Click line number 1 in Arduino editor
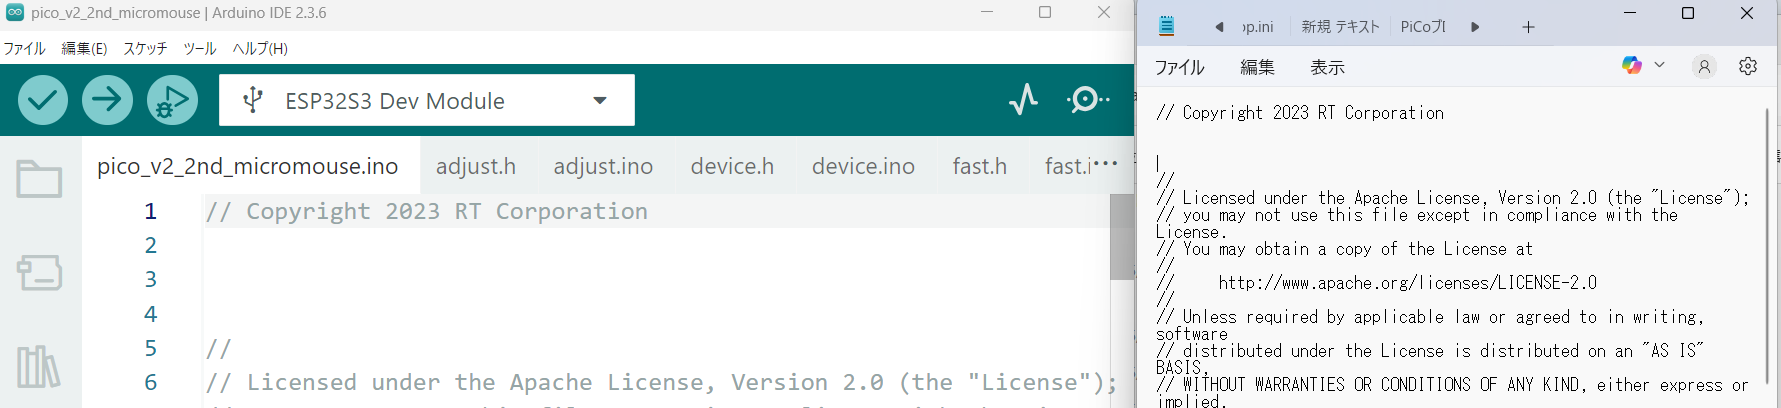The width and height of the screenshot is (1781, 408). tap(150, 211)
